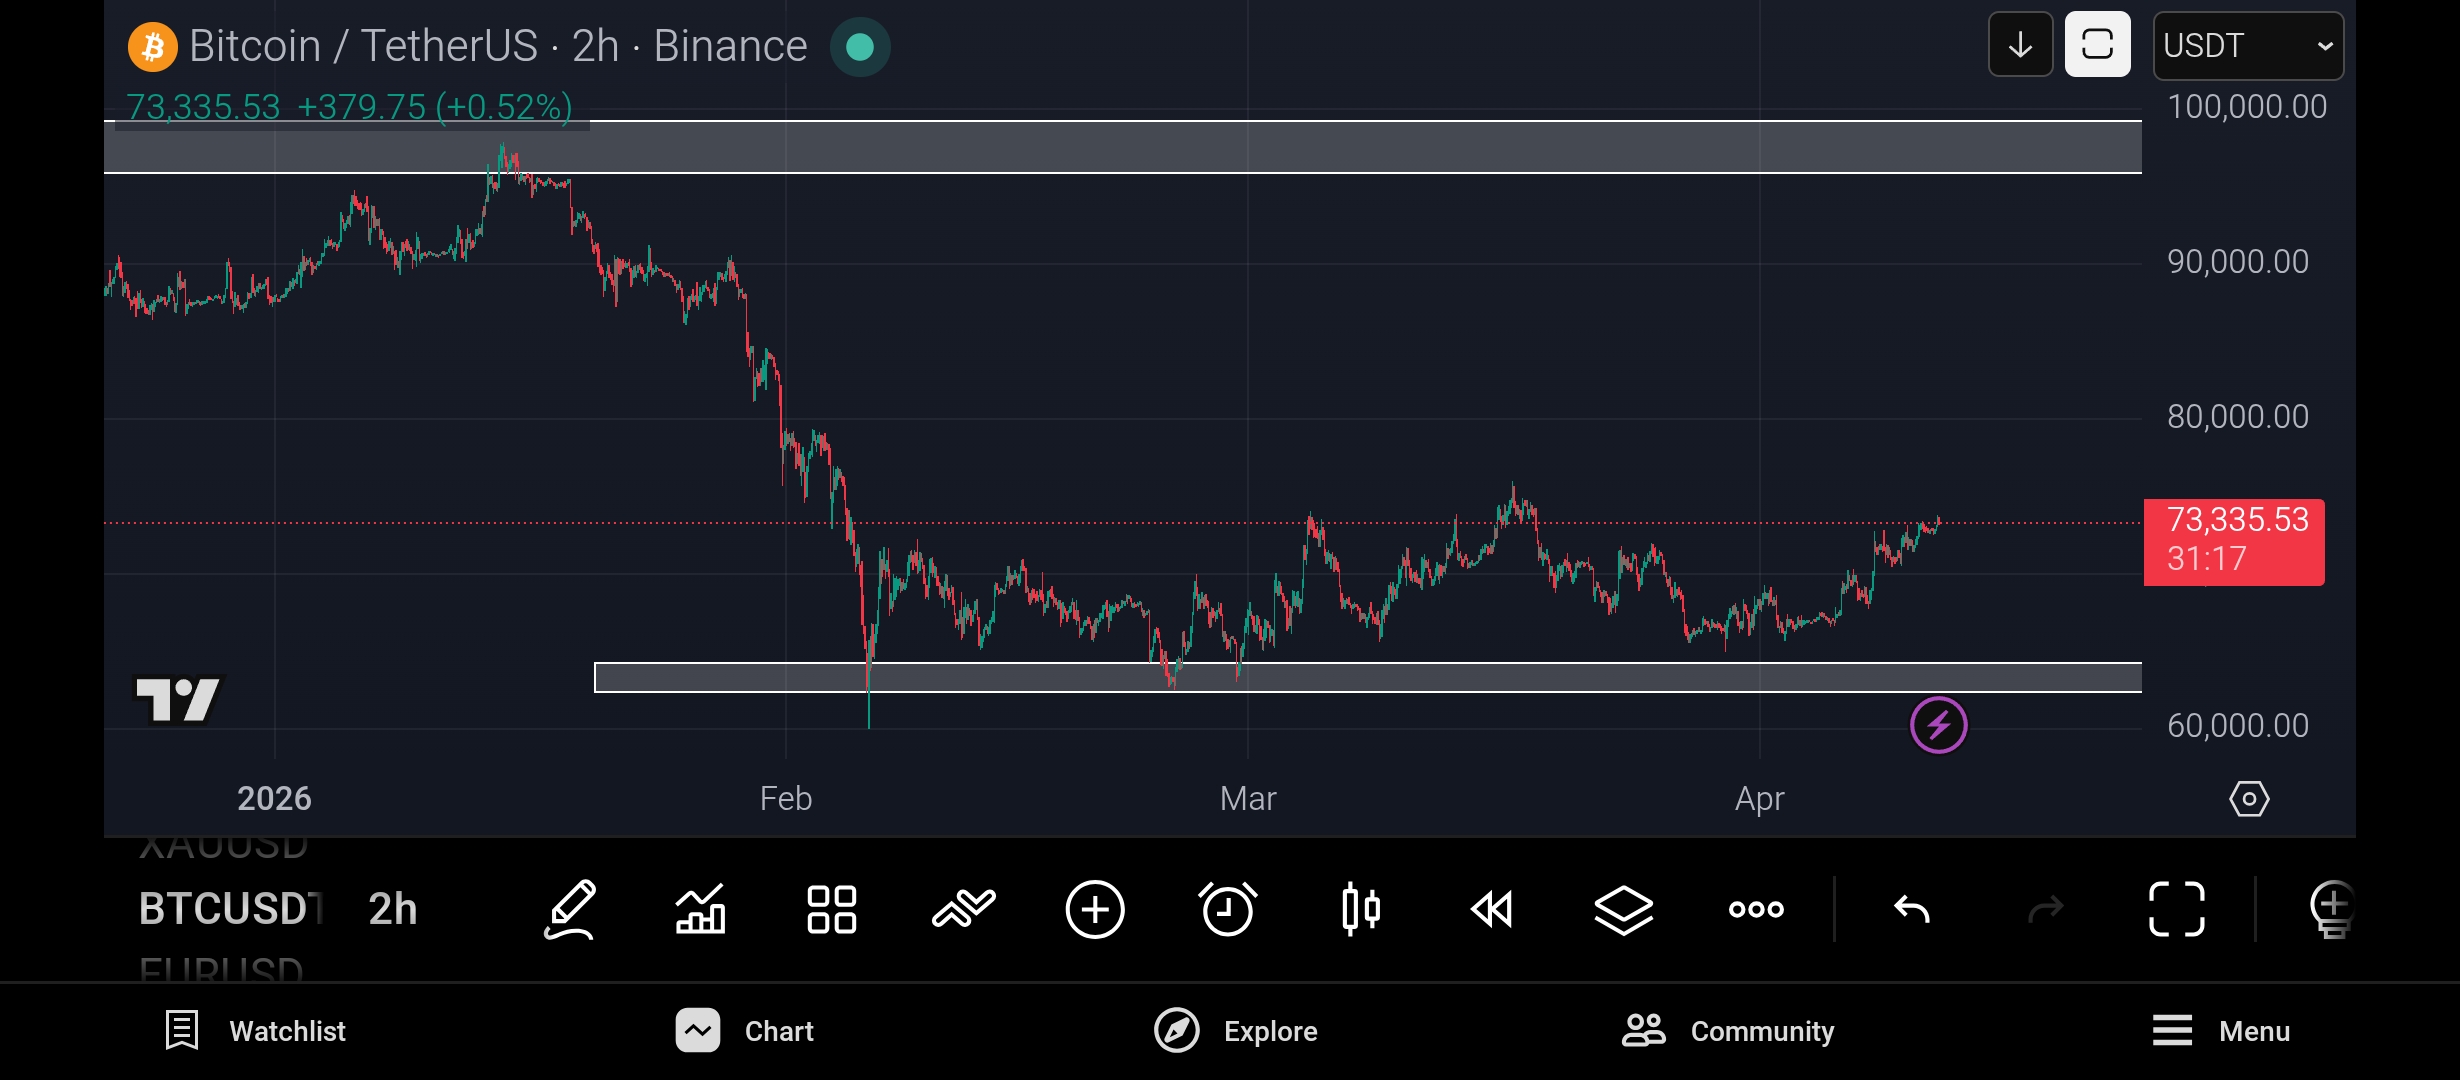2460x1080 pixels.
Task: Change the 2h timeframe interval
Action: coord(392,909)
